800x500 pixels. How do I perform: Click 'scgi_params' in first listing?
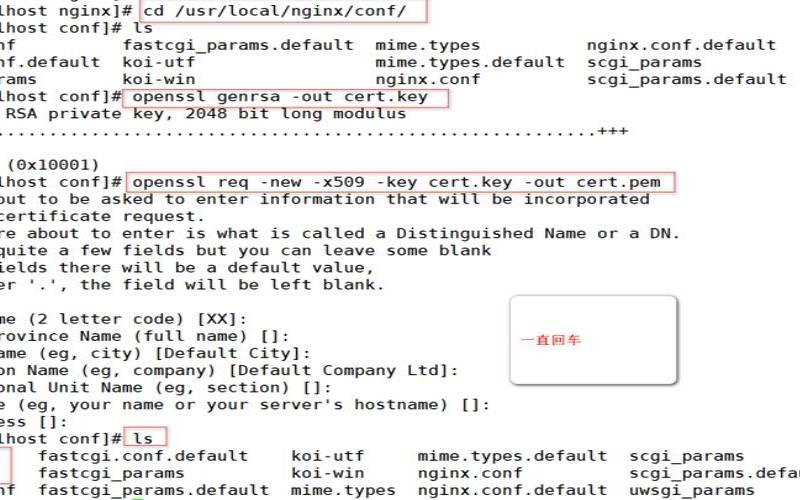click(644, 63)
